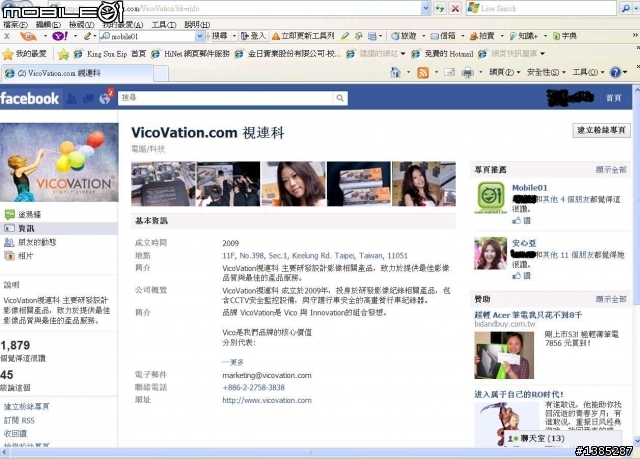The height and width of the screenshot is (459, 640).
Task: Click the Facebook logo
Action: coord(29,98)
